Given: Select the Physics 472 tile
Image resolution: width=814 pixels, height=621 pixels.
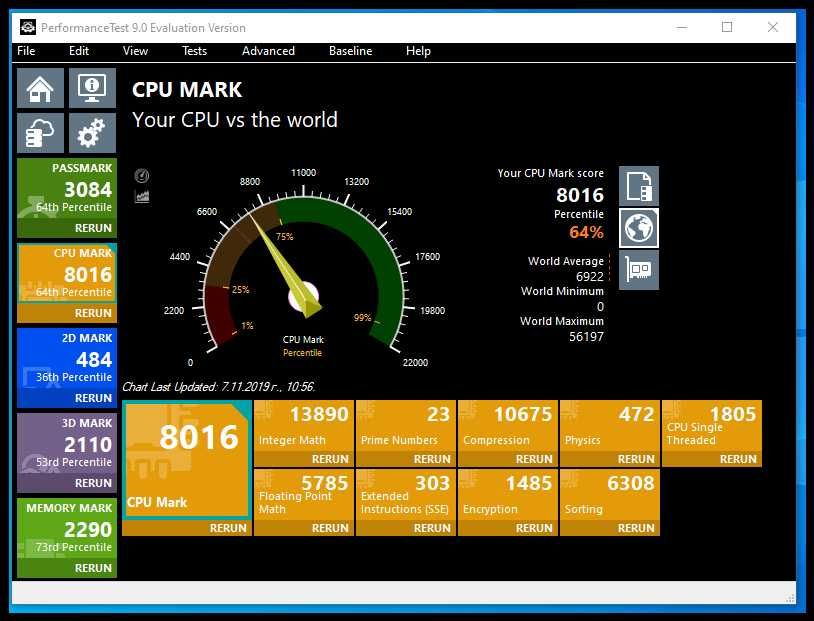Looking at the screenshot, I should [610, 426].
